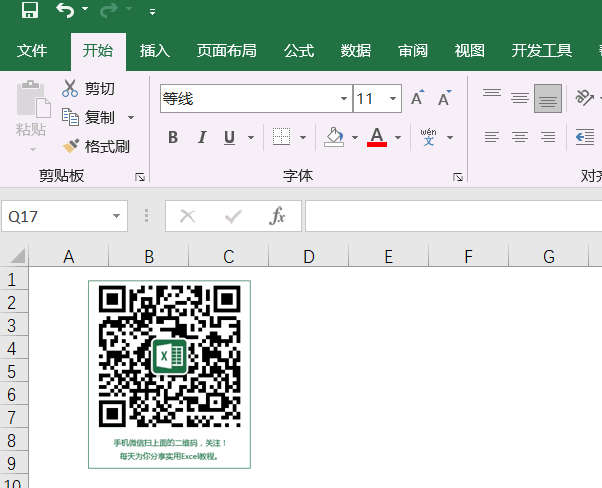Click the Decrease Font Size icon
Viewport: 602px width, 488px height.
(445, 98)
